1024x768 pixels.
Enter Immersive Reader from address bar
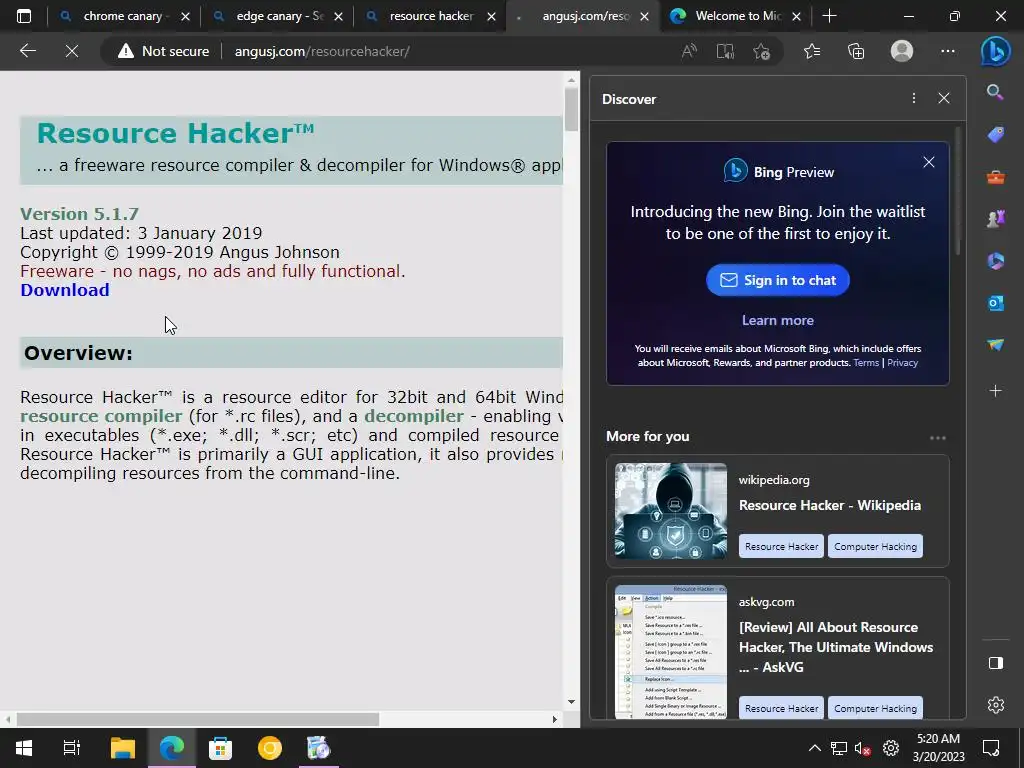click(725, 51)
